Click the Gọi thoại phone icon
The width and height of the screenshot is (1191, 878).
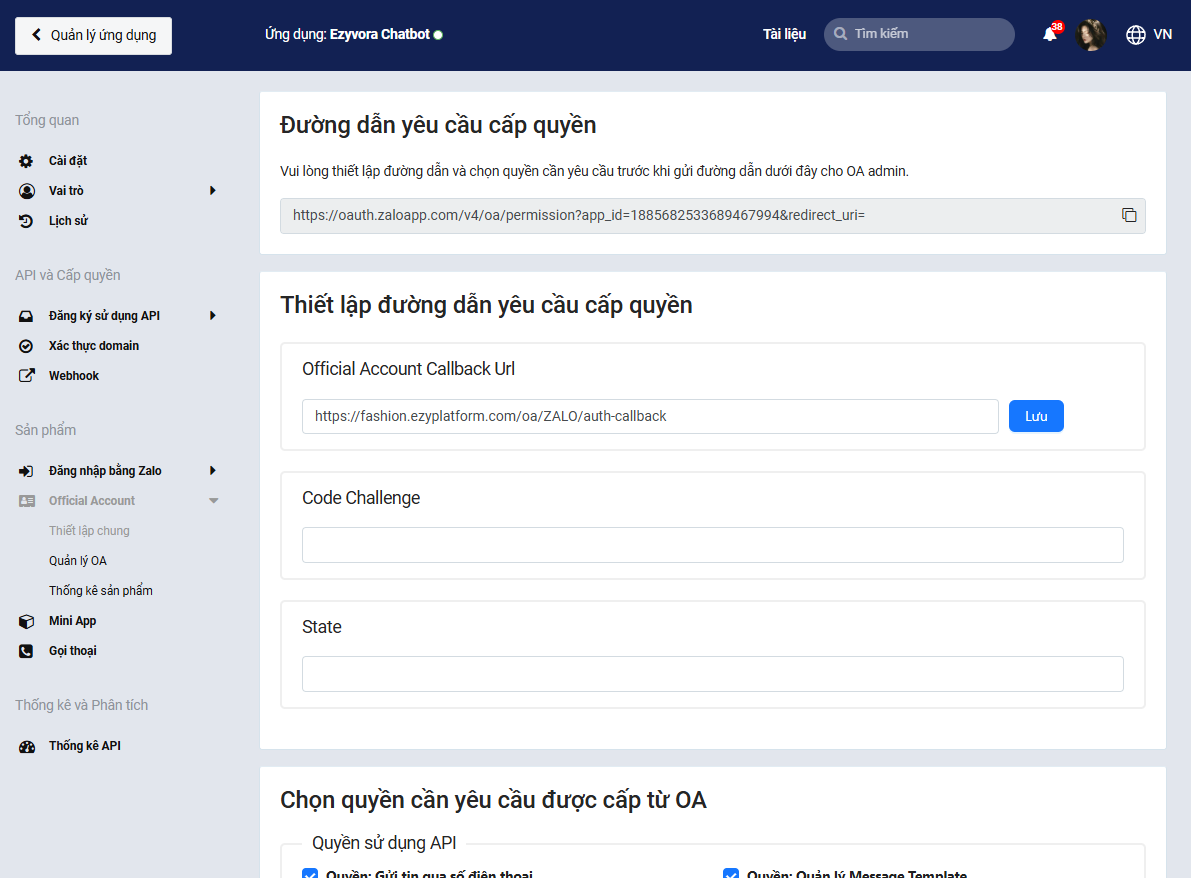(26, 651)
